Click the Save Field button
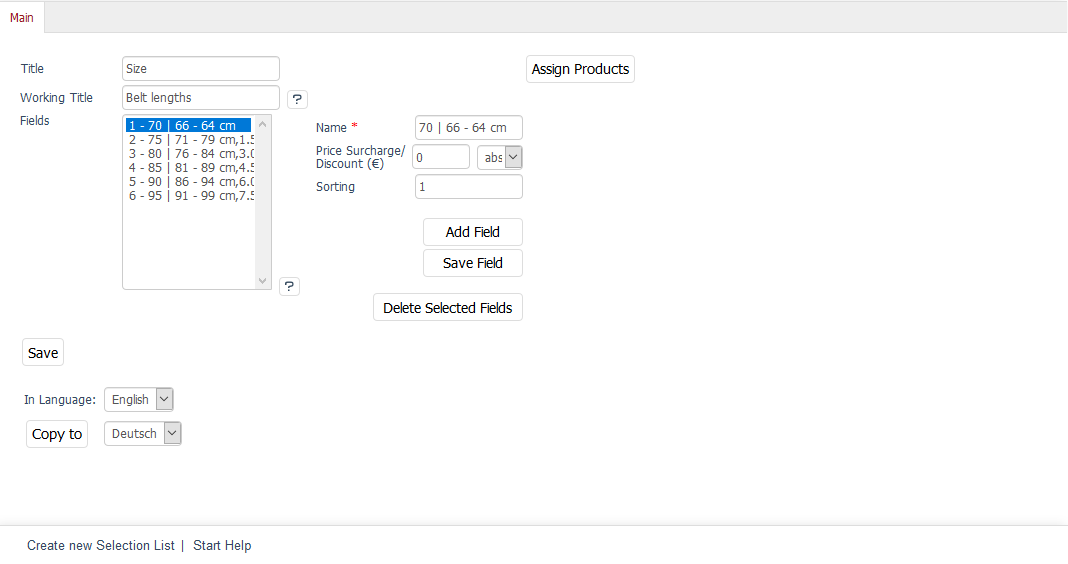1068x564 pixels. click(473, 263)
